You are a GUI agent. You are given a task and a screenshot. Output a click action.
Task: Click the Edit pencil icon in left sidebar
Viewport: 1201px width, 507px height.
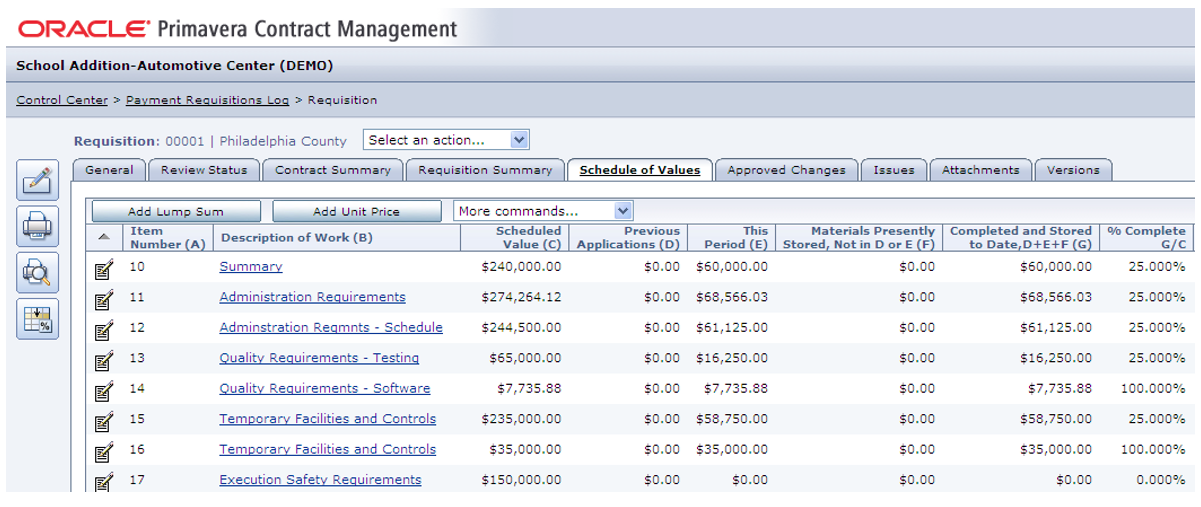pos(37,180)
